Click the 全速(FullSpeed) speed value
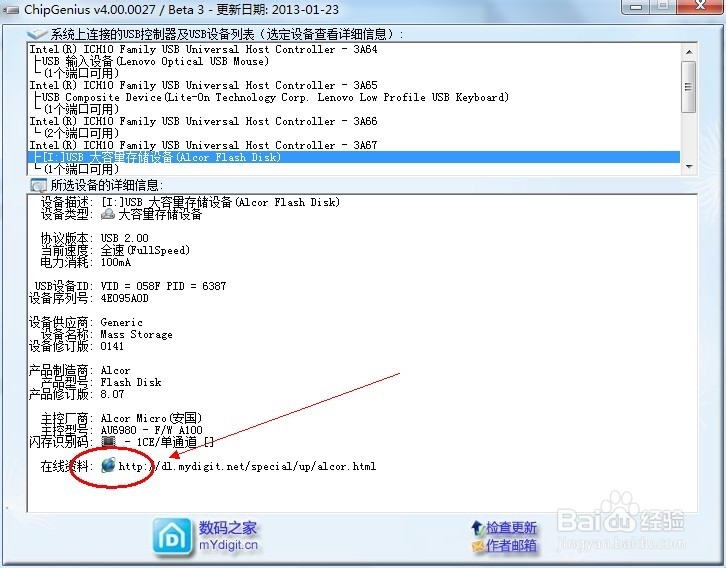726x568 pixels. 145,250
